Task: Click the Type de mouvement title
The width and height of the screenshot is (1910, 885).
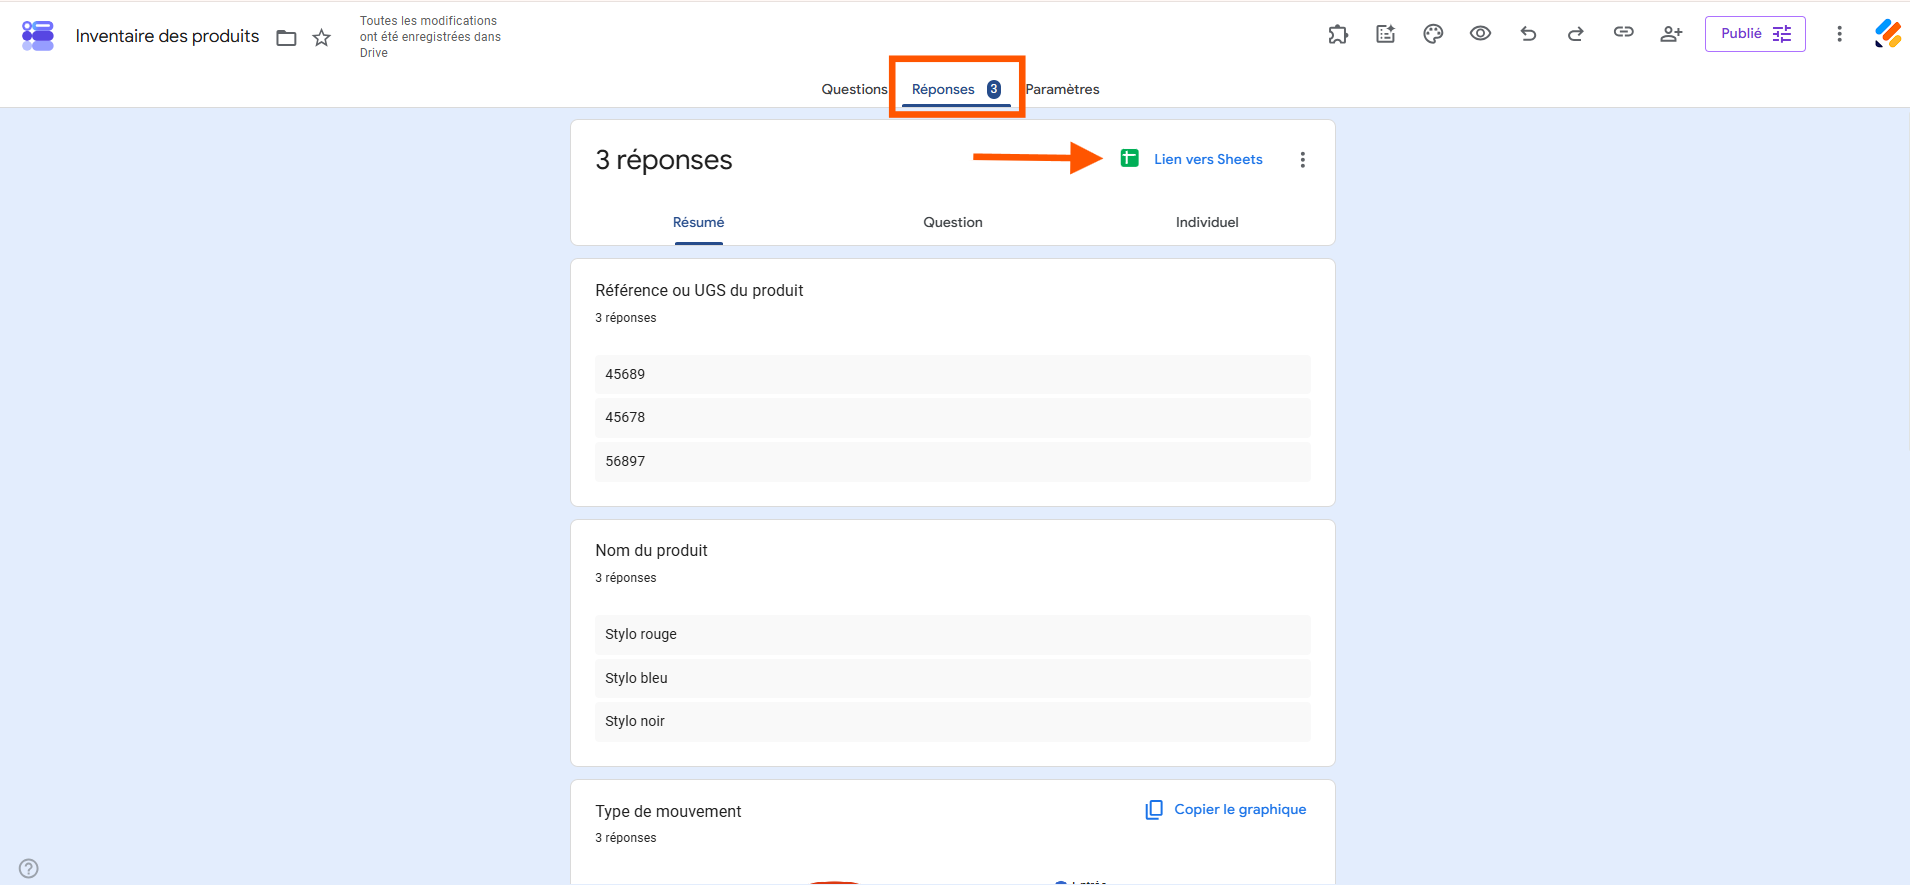Action: coord(668,811)
